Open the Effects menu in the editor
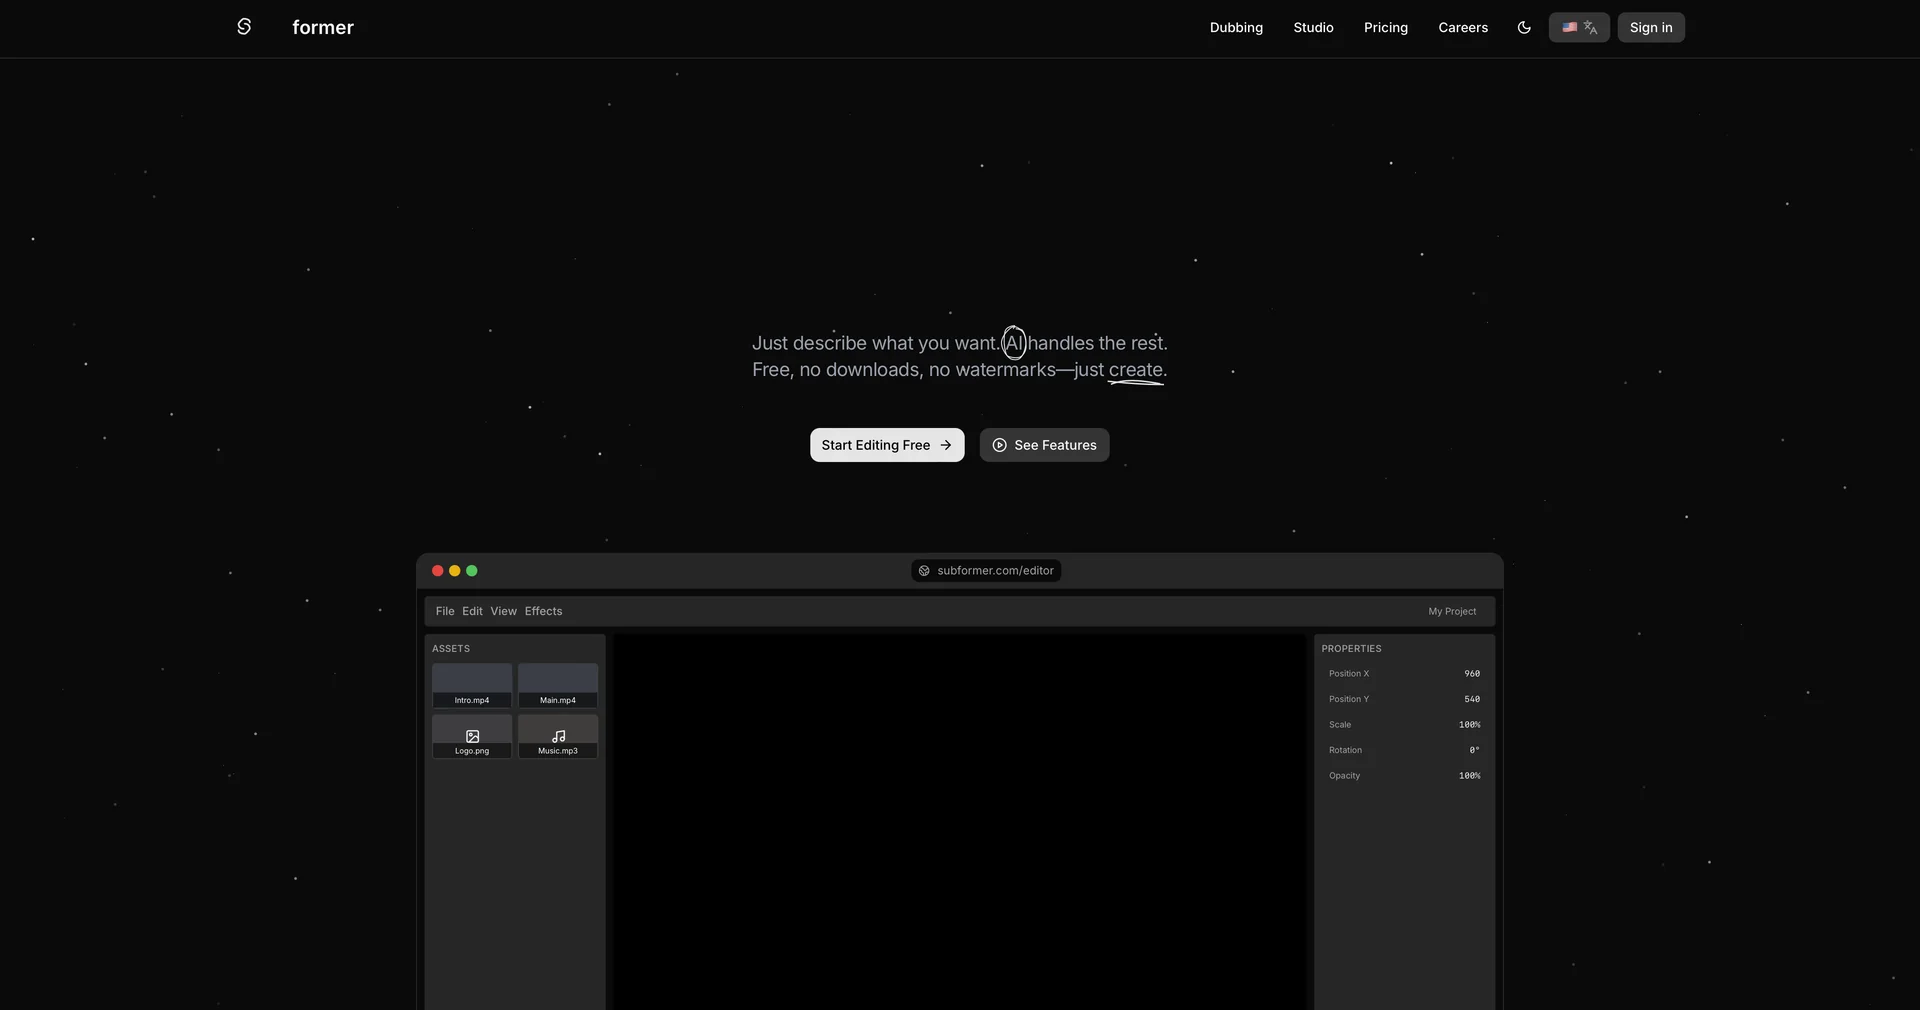The width and height of the screenshot is (1920, 1010). pyautogui.click(x=543, y=611)
